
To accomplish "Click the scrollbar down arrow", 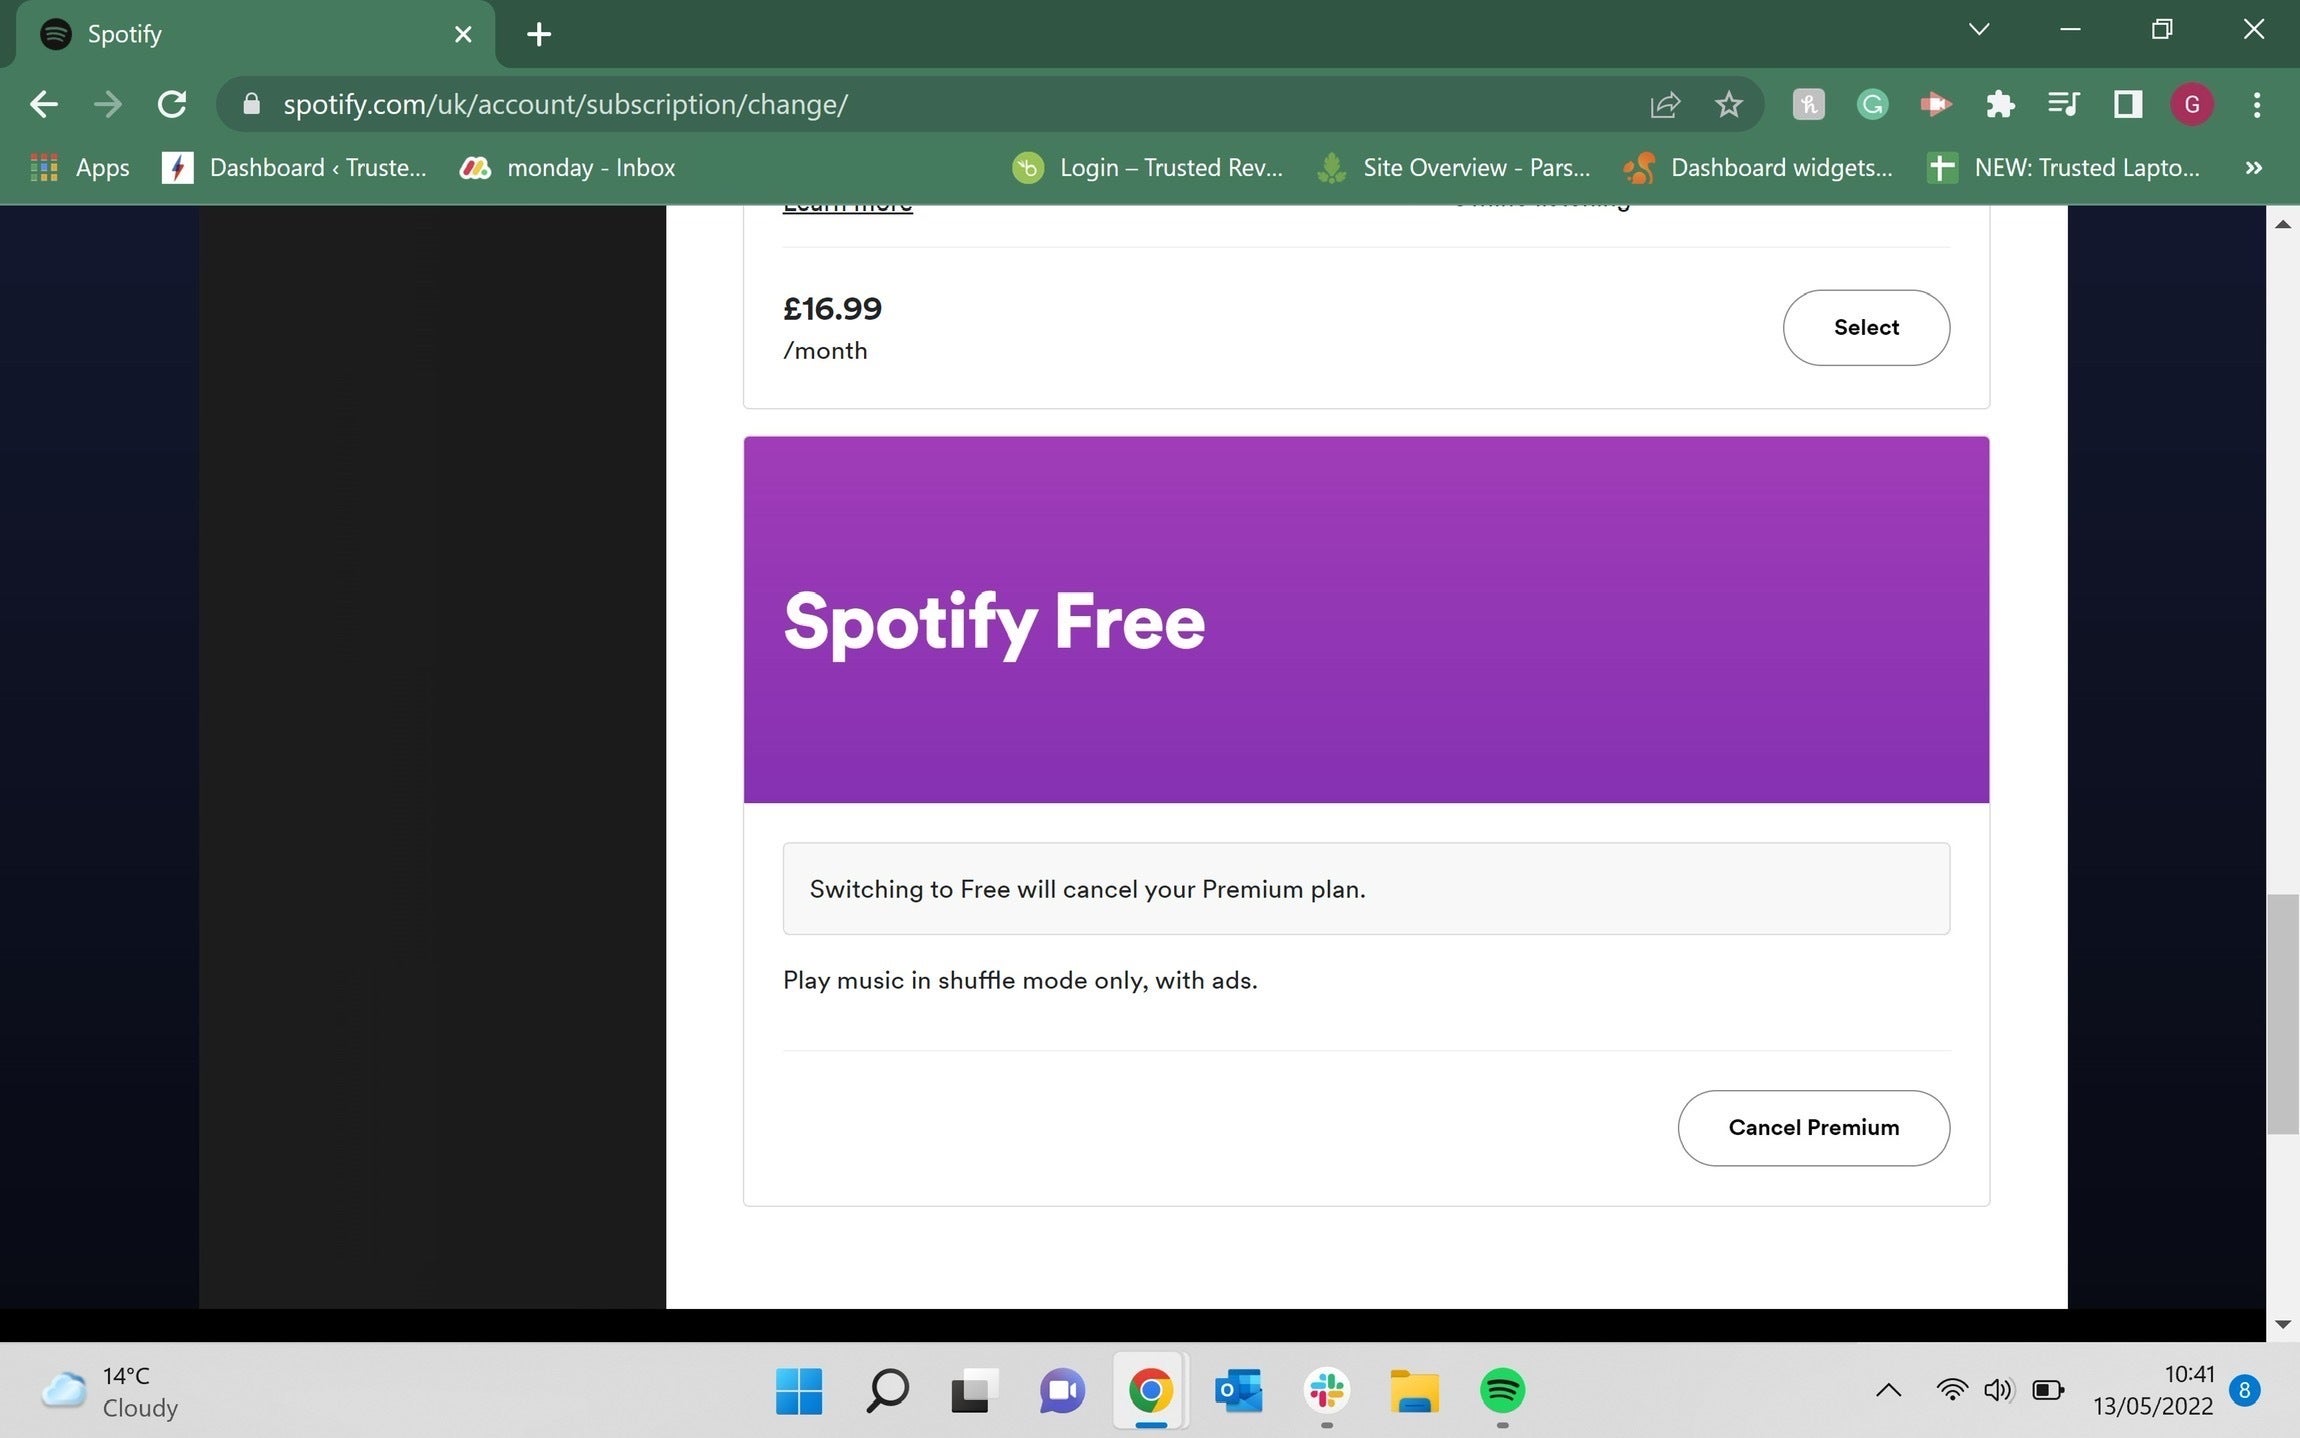I will tap(2282, 1324).
